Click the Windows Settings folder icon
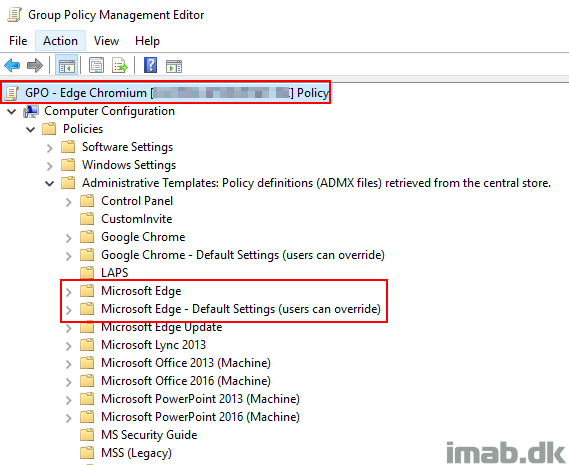The width and height of the screenshot is (569, 465). coord(68,165)
